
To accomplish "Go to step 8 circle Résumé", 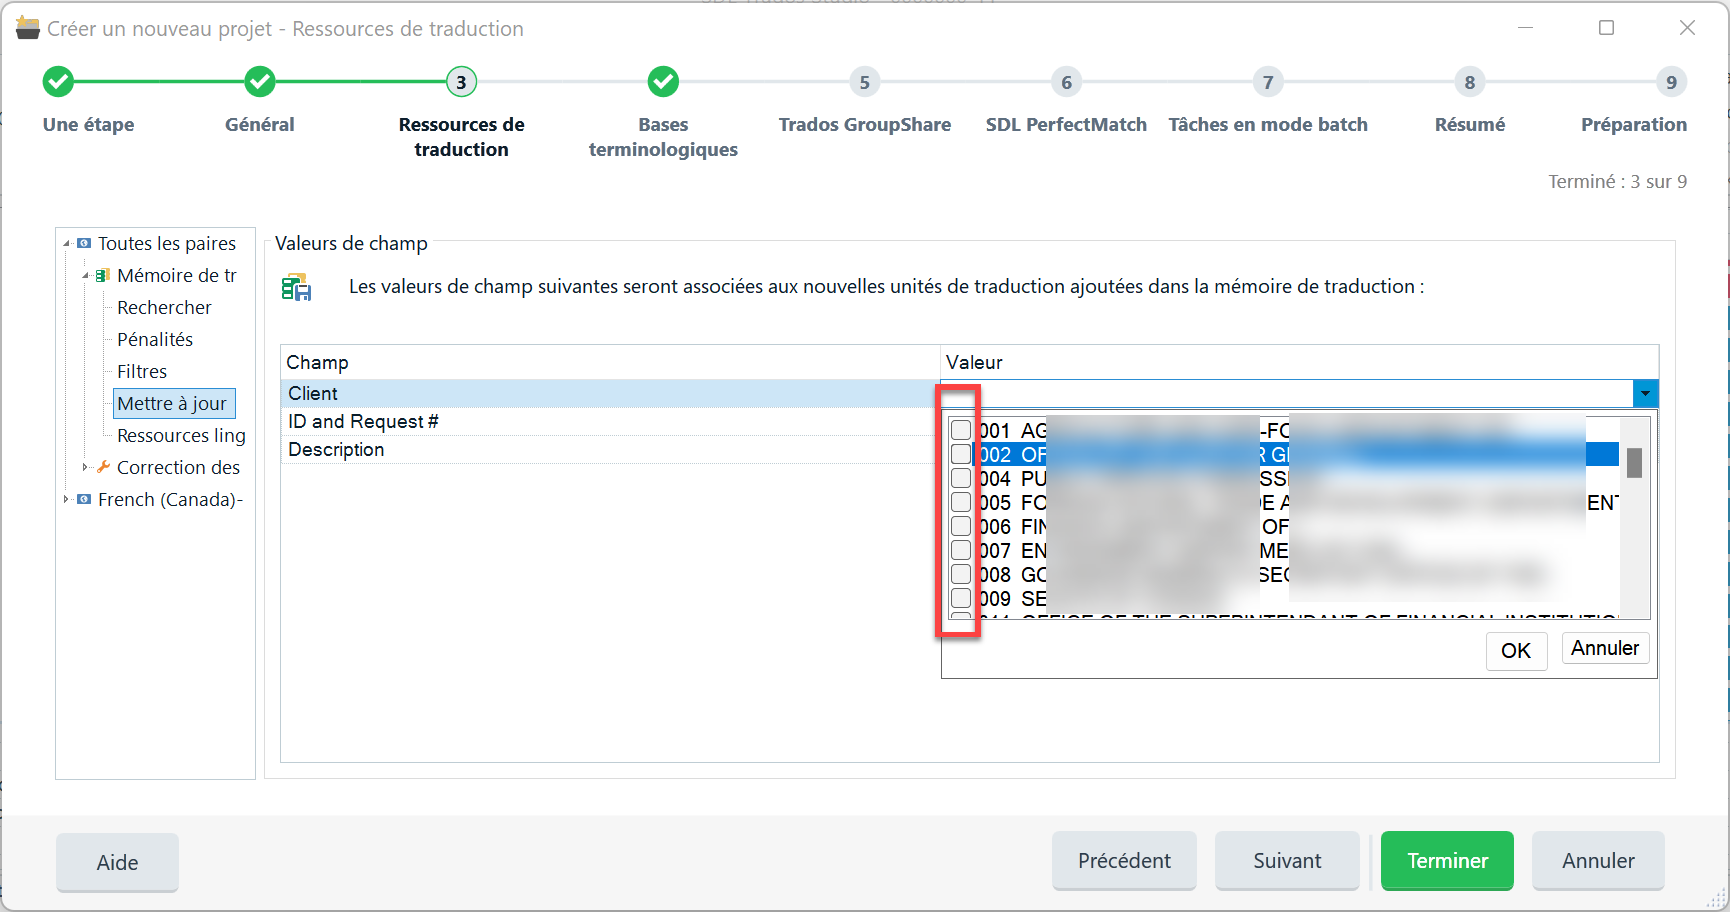I will [1470, 82].
